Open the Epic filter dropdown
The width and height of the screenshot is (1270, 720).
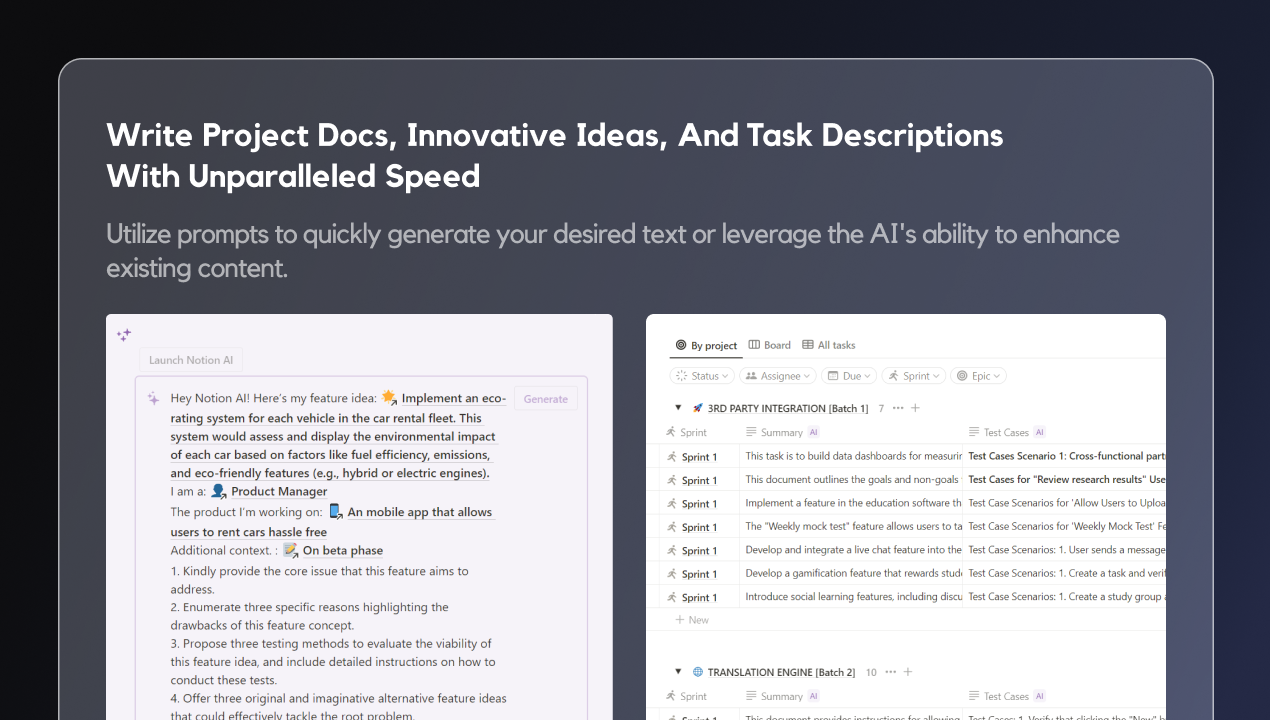(978, 376)
